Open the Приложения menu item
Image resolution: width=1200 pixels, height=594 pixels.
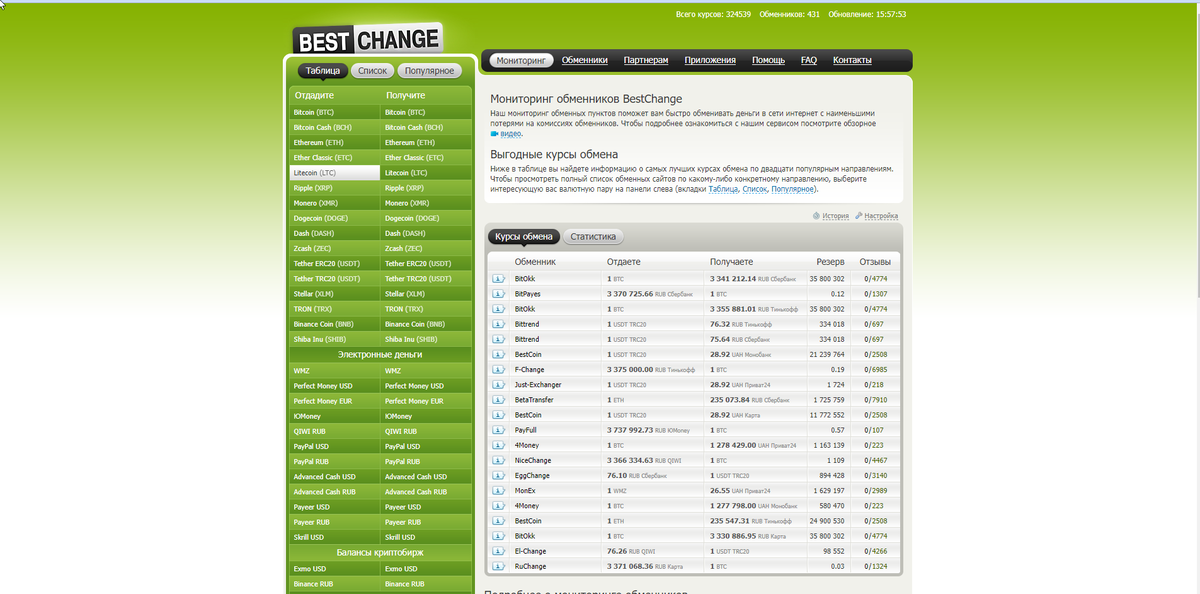tap(710, 60)
